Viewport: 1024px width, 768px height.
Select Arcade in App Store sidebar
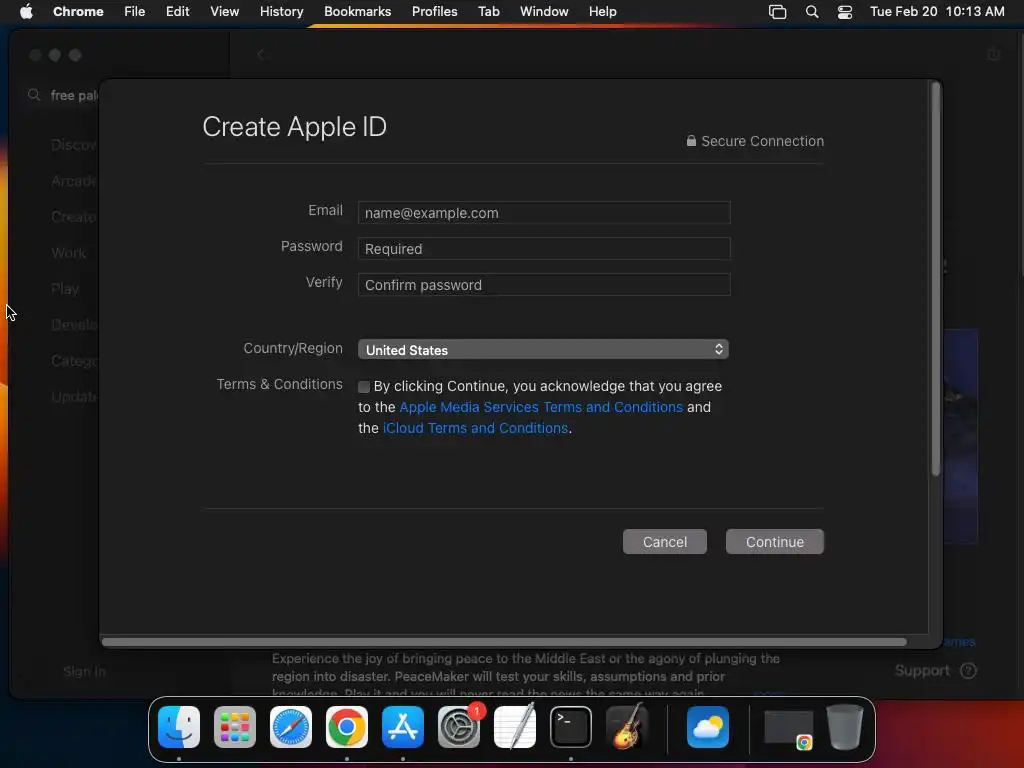coord(74,181)
